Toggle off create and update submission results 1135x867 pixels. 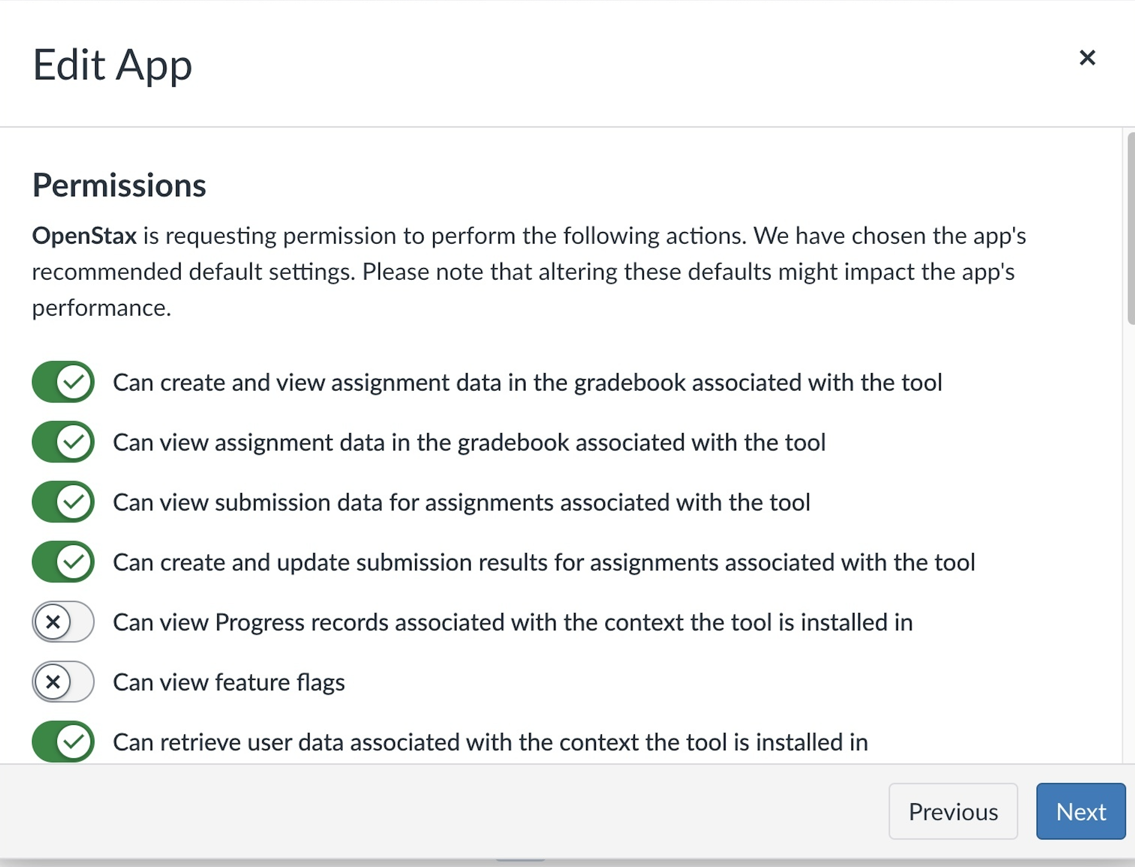63,562
